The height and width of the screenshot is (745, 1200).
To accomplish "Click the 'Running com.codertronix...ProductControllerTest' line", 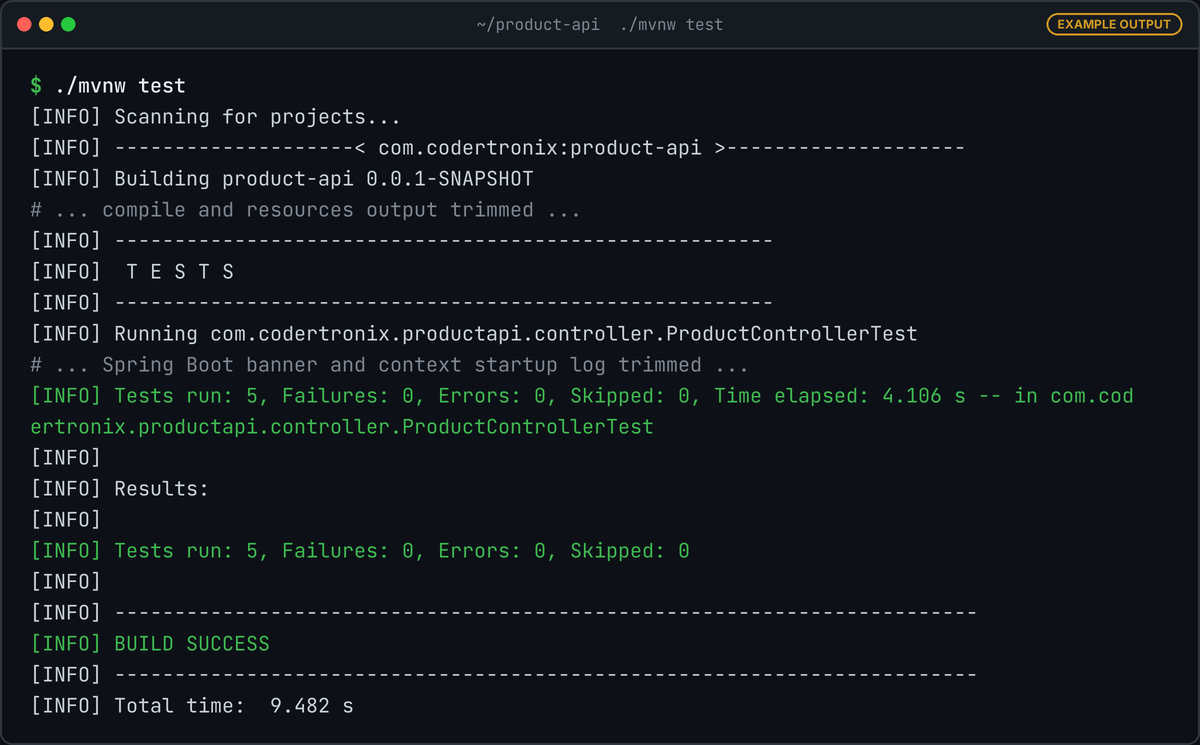I will pyautogui.click(x=474, y=334).
